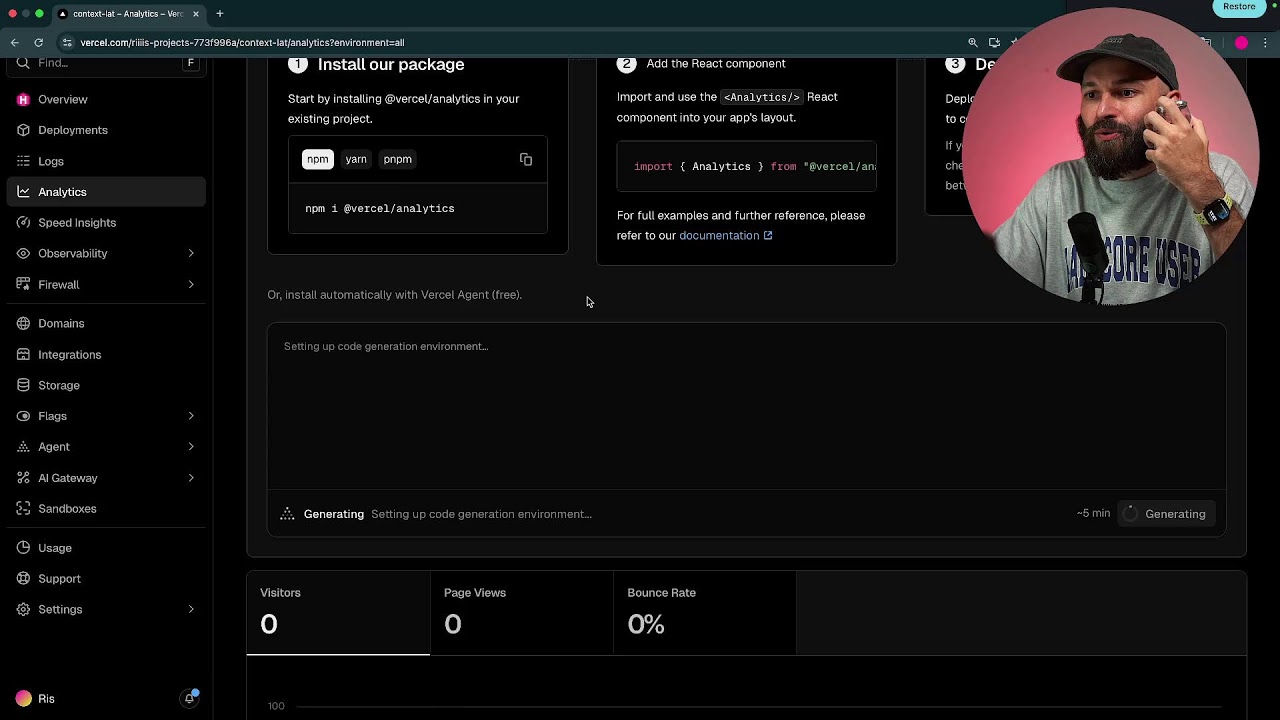The width and height of the screenshot is (1280, 720).
Task: Click the Speed Insights icon
Action: coord(23,223)
